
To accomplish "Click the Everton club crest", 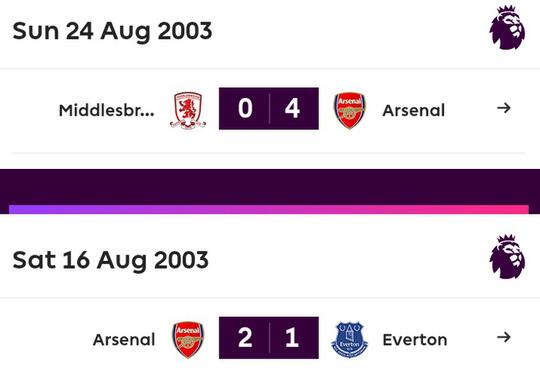I will 350,340.
